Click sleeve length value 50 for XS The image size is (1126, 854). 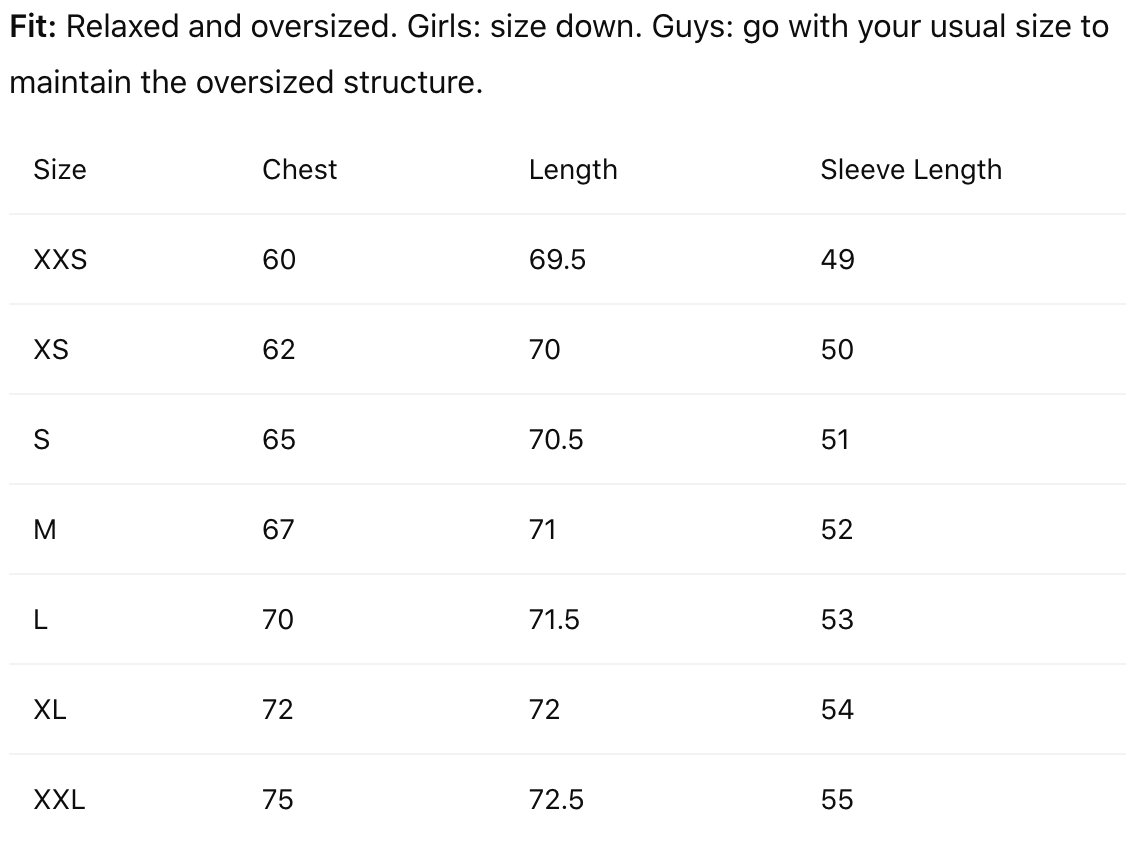(837, 350)
